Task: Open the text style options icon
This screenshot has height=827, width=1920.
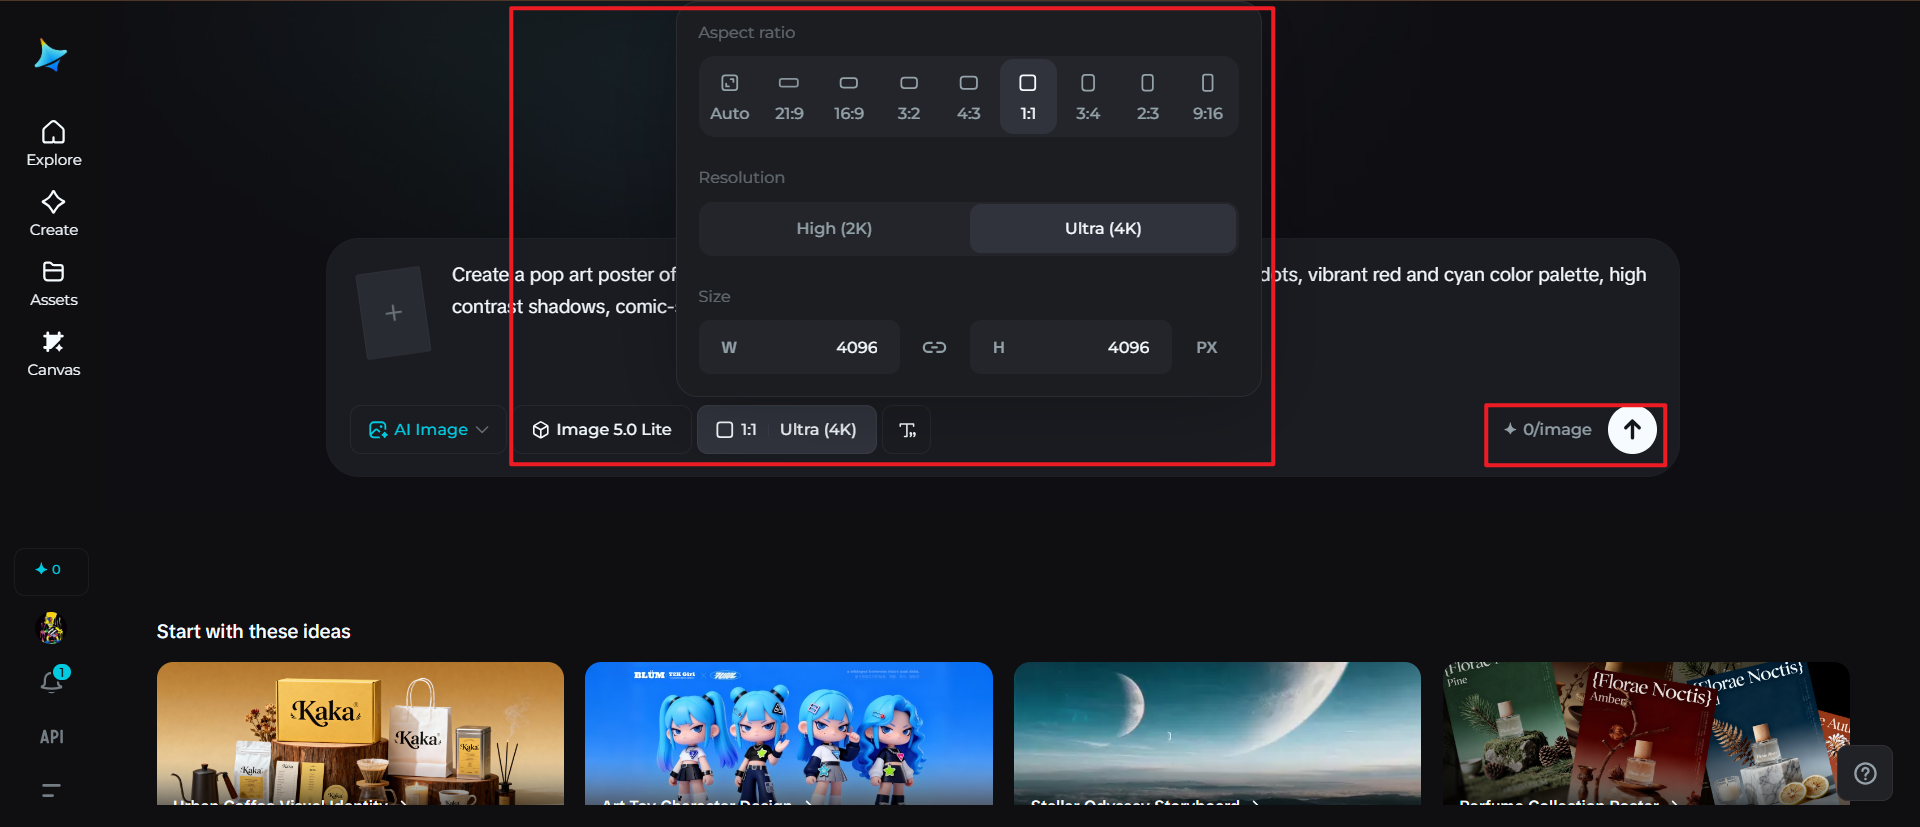Action: 907,430
